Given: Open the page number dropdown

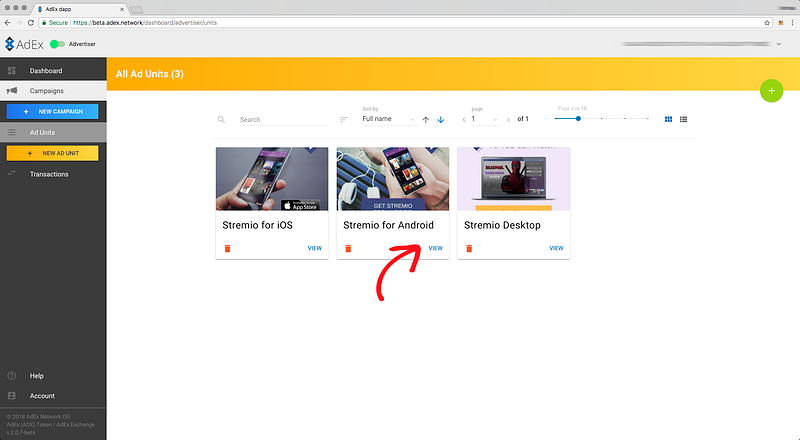Looking at the screenshot, I should pyautogui.click(x=485, y=119).
